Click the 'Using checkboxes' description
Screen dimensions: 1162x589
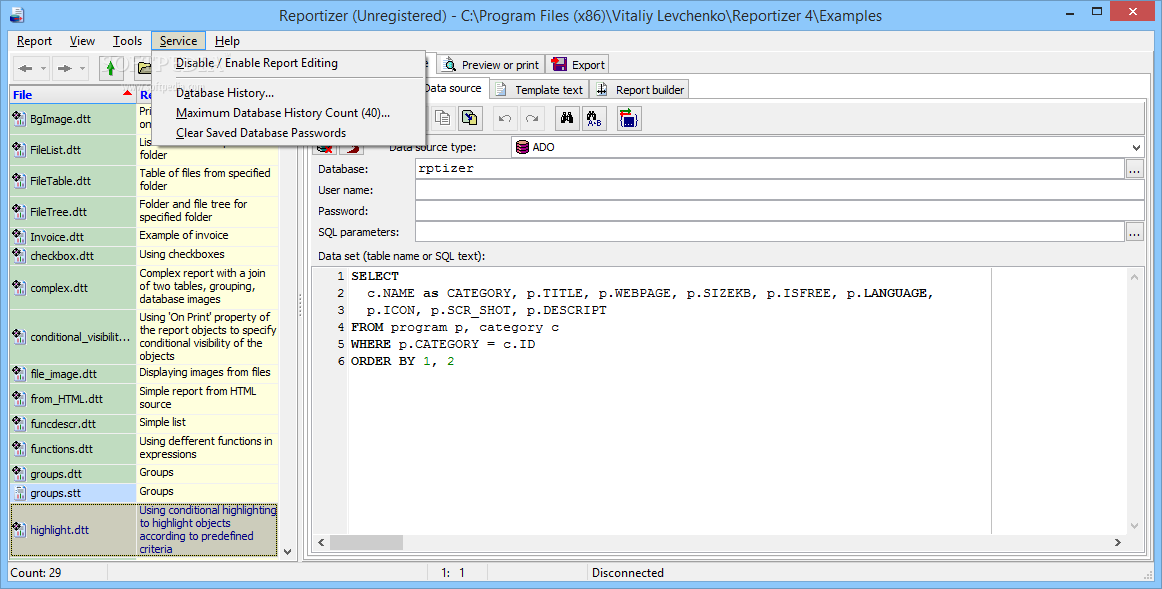(x=182, y=254)
